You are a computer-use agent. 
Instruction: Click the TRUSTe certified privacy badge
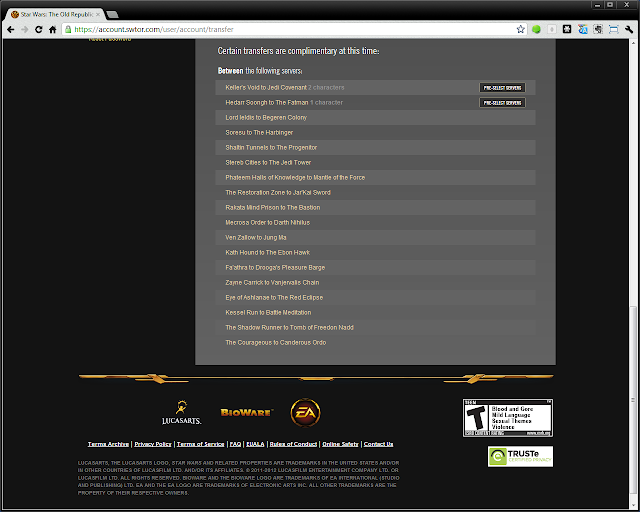[520, 456]
